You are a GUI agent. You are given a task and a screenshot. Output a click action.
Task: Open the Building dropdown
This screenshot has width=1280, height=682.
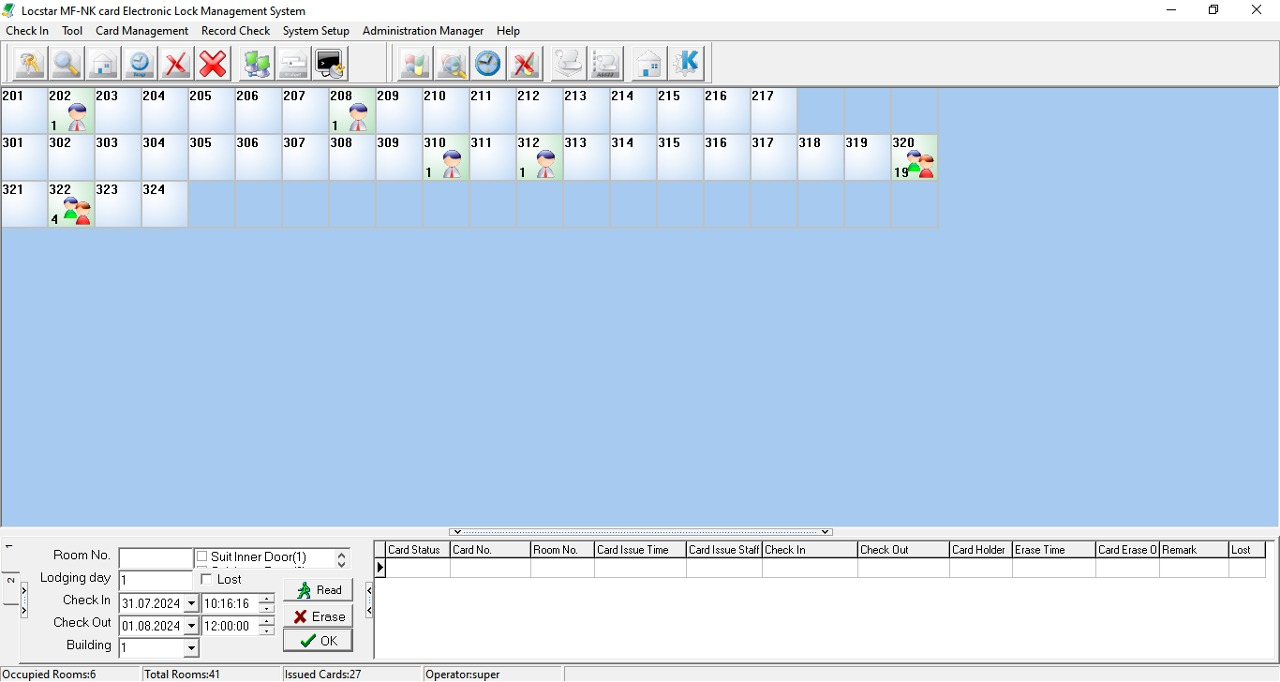coord(191,648)
